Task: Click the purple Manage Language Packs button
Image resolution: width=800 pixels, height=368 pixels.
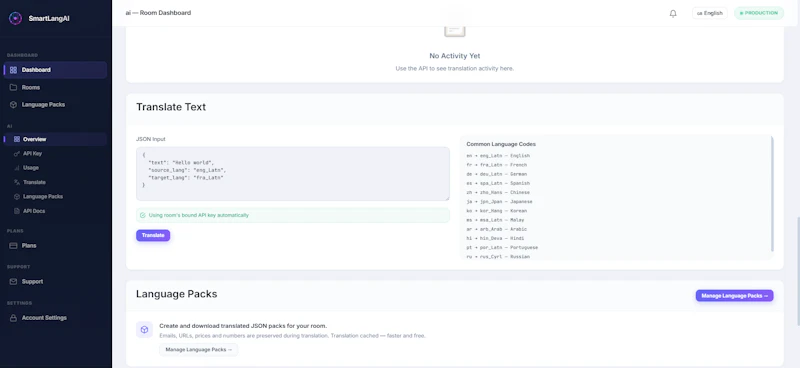Action: click(x=734, y=296)
